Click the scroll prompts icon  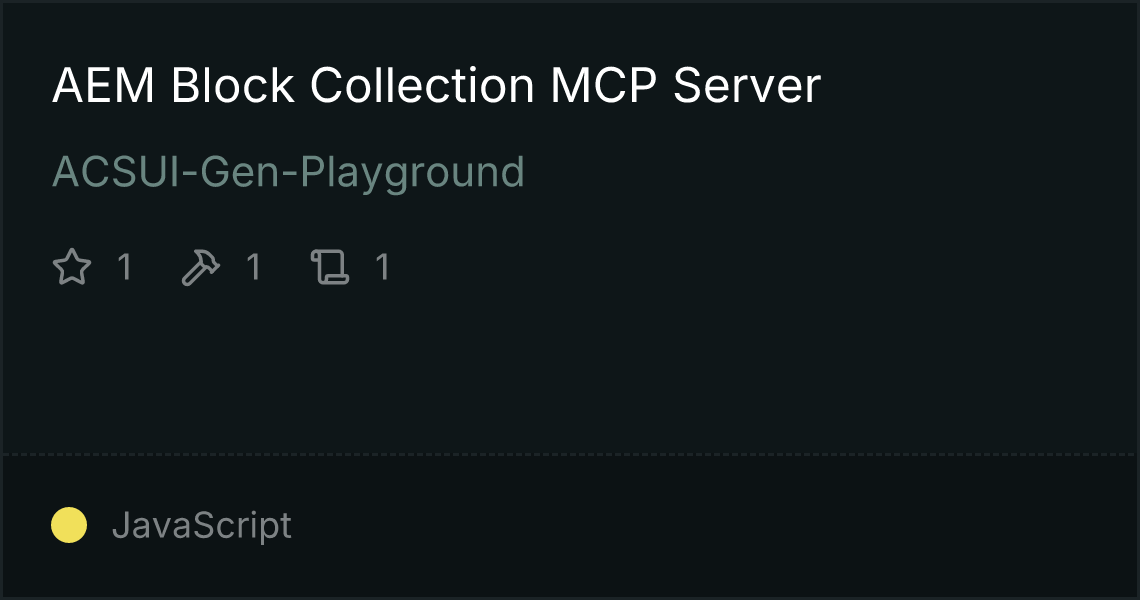(330, 267)
